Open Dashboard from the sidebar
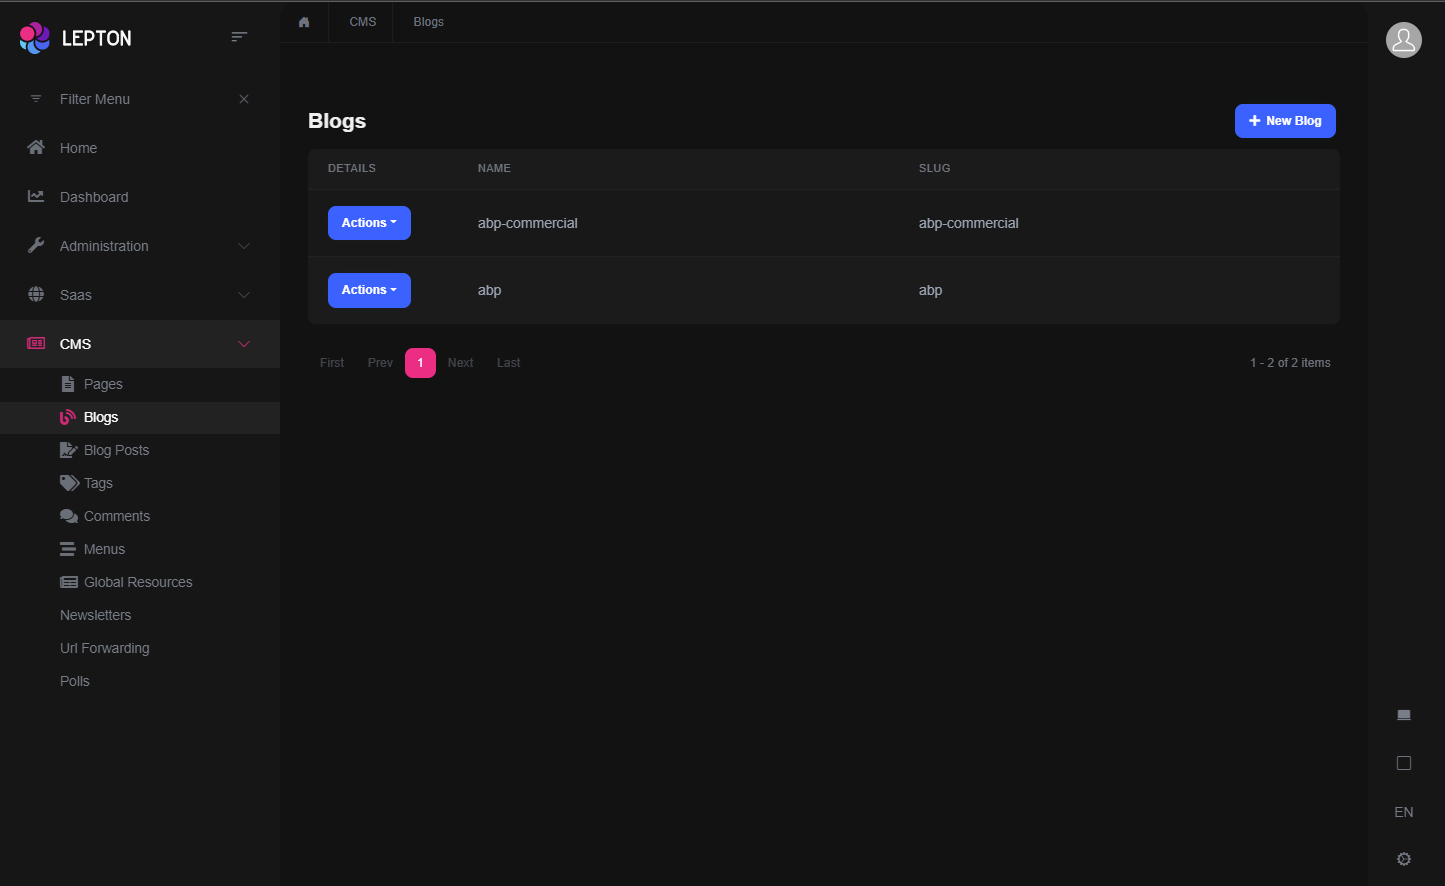This screenshot has height=886, width=1445. tap(94, 197)
